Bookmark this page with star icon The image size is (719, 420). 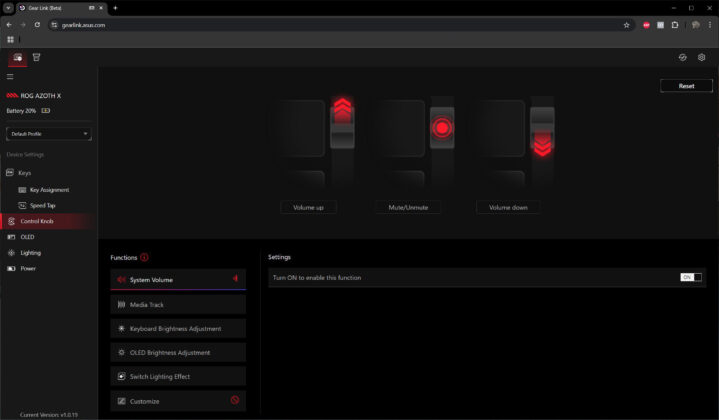click(x=626, y=25)
